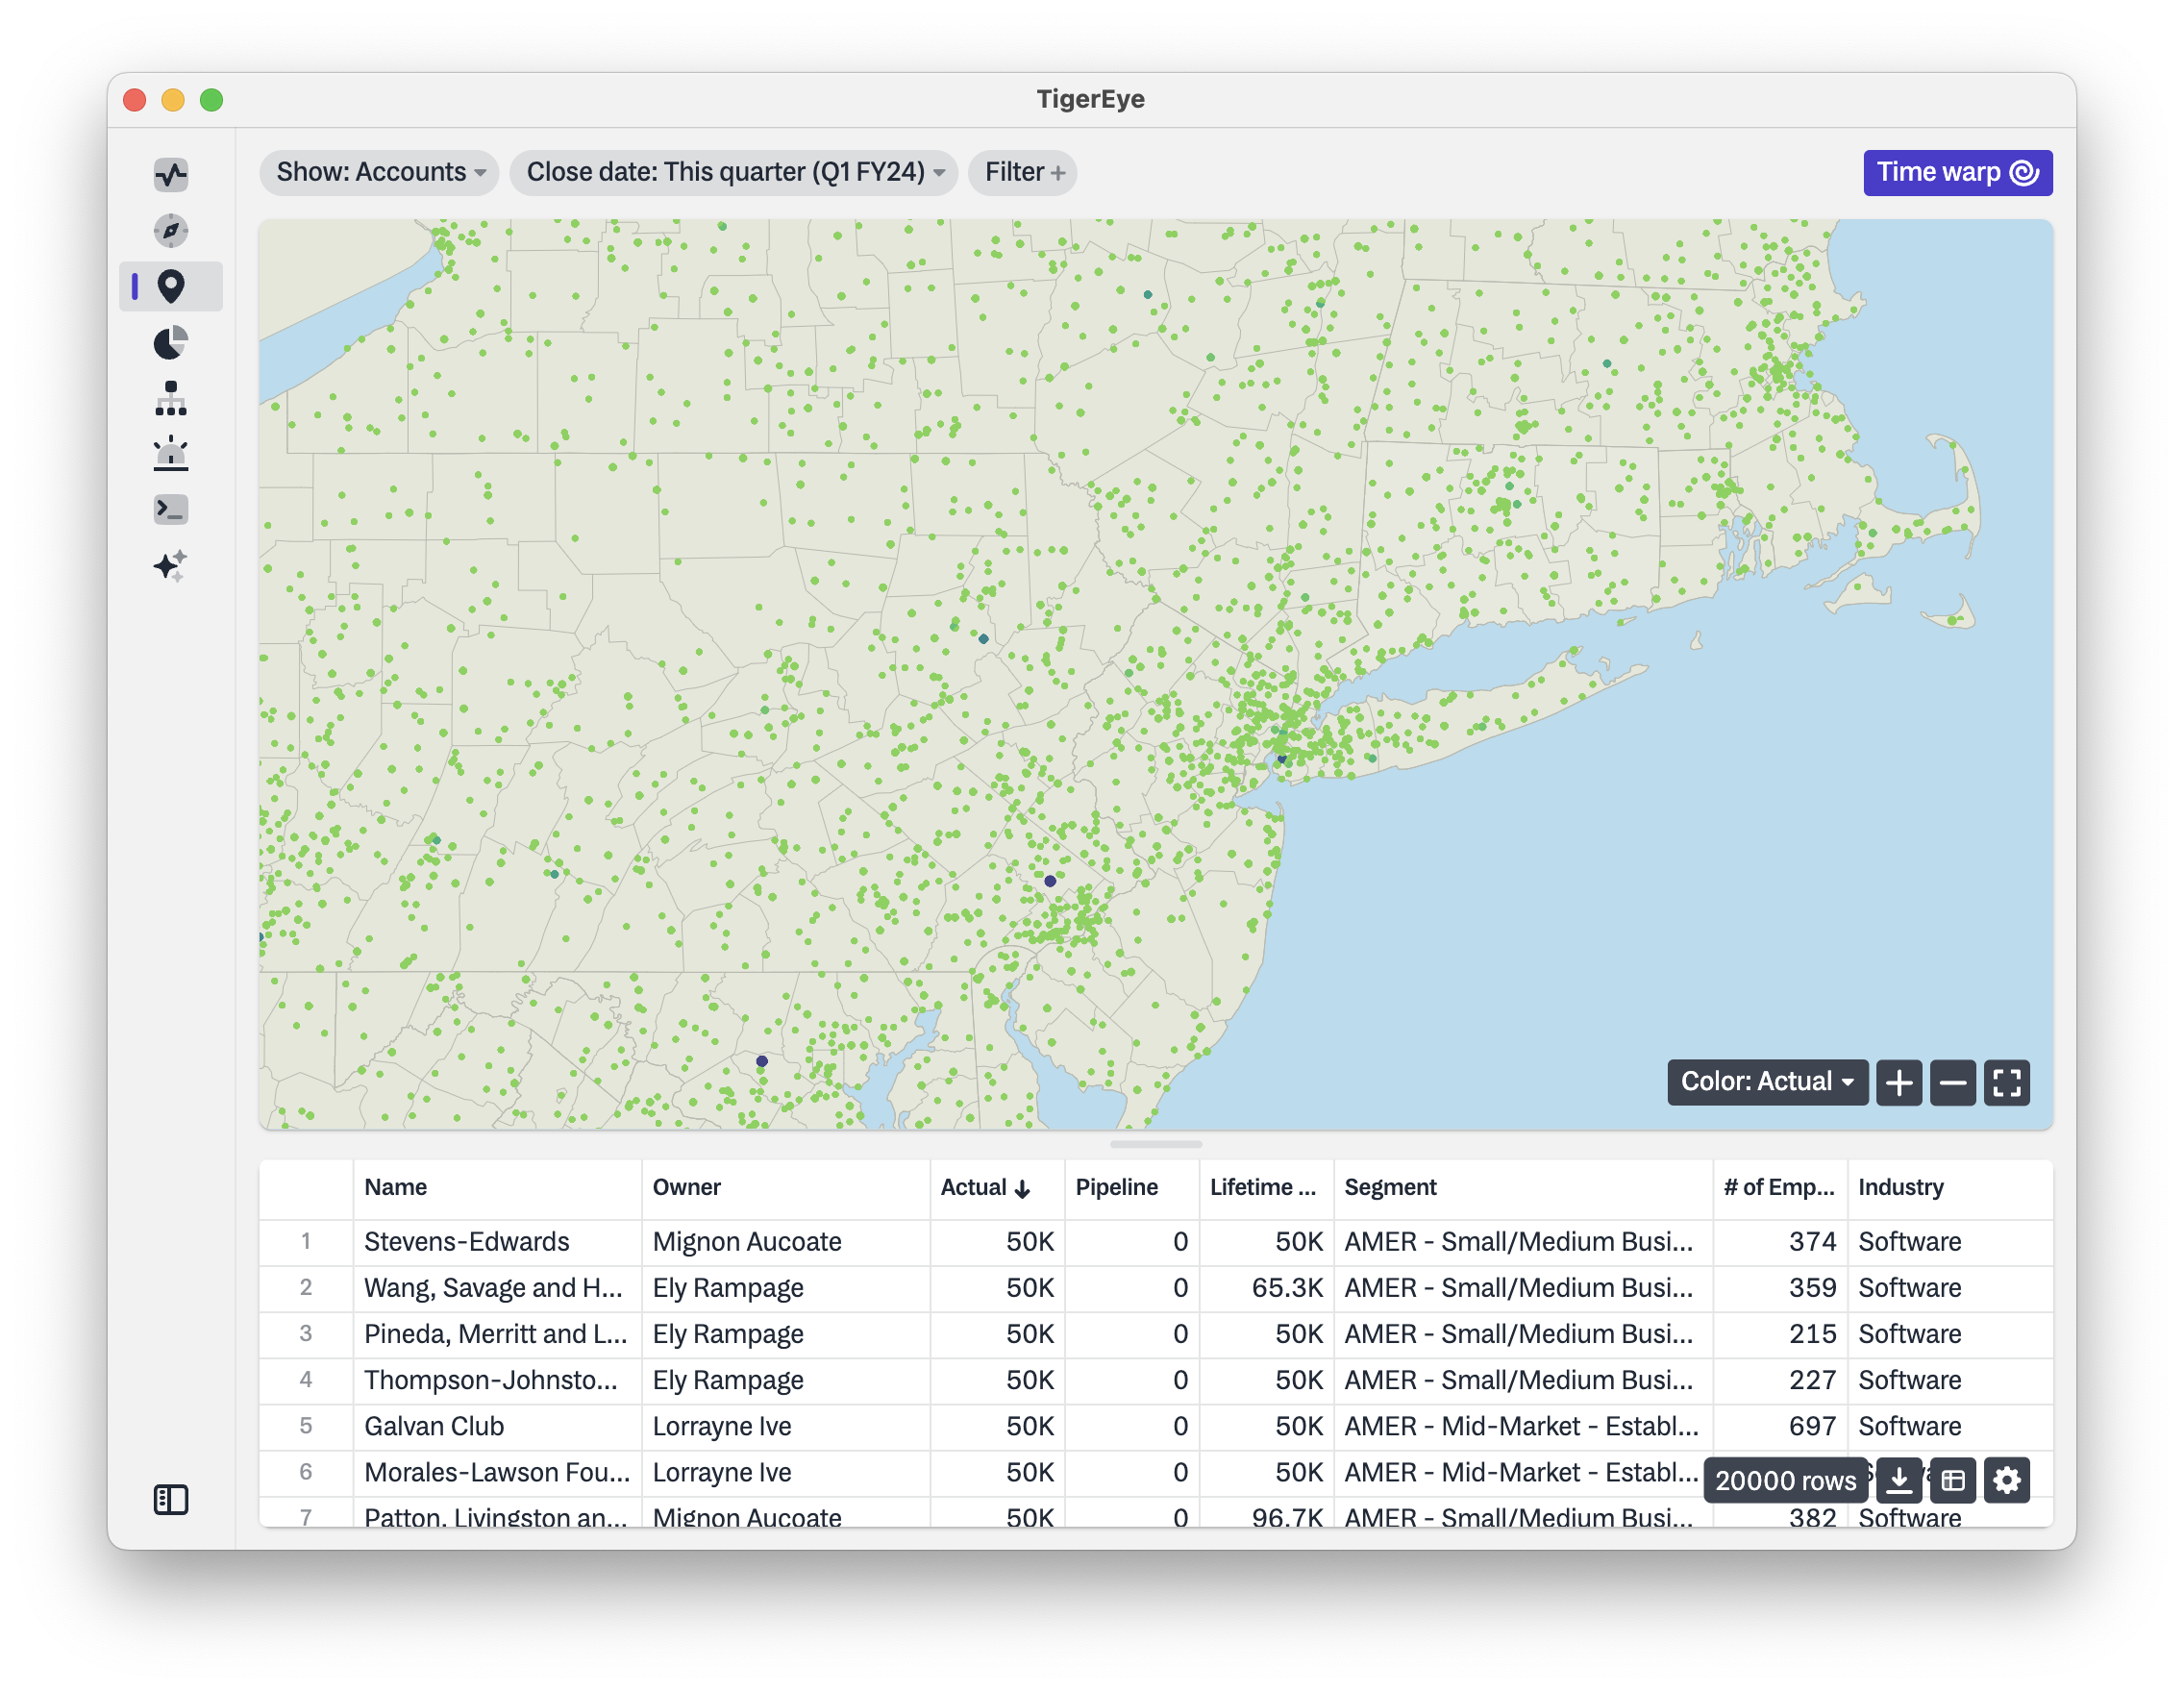Select the pie chart view icon
The width and height of the screenshot is (2184, 1692).
171,343
